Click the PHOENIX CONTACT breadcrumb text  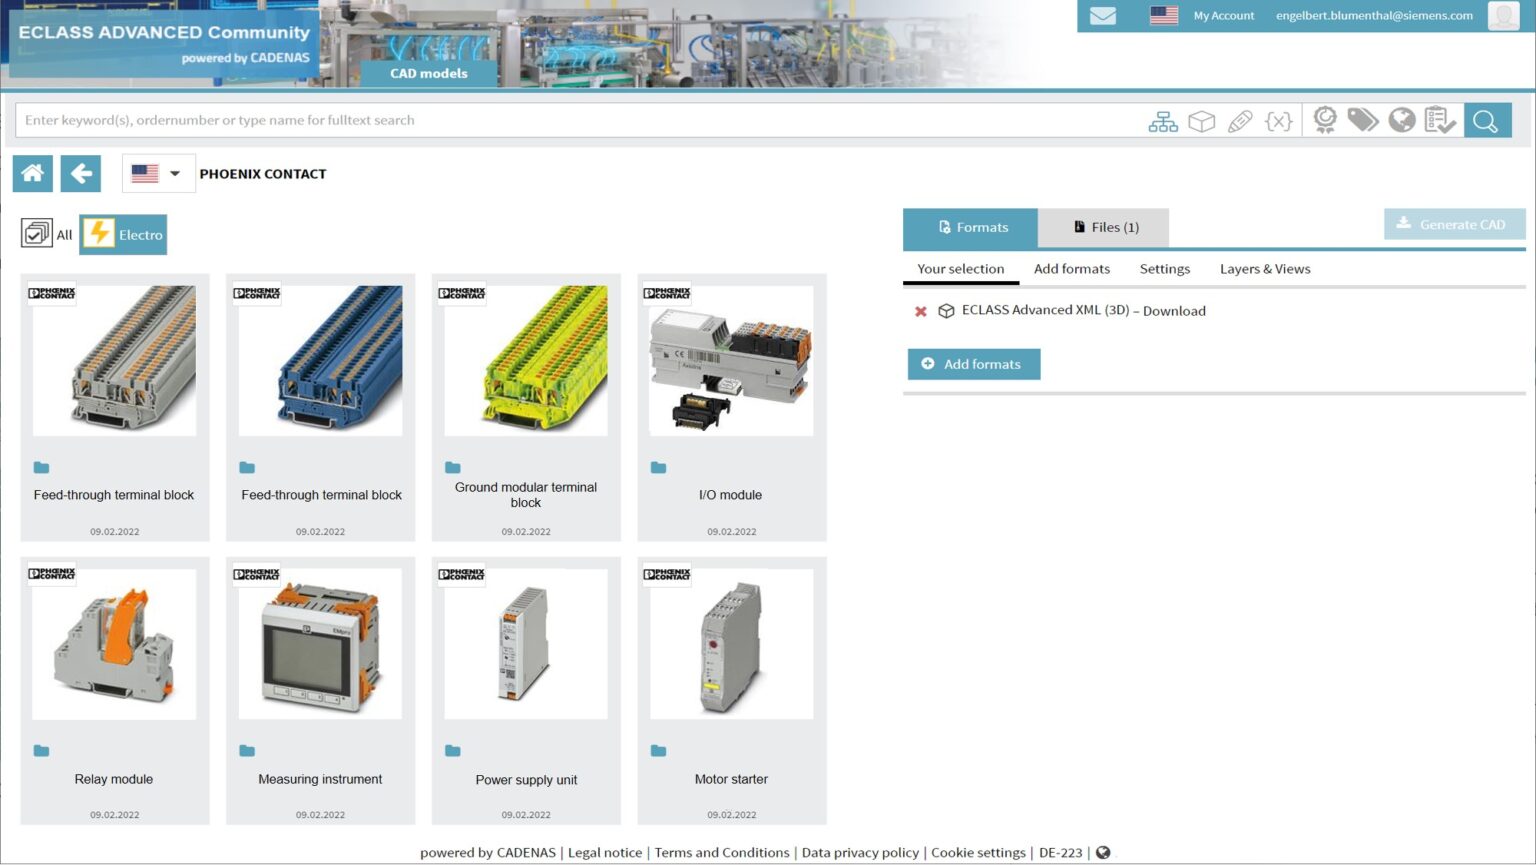(263, 174)
